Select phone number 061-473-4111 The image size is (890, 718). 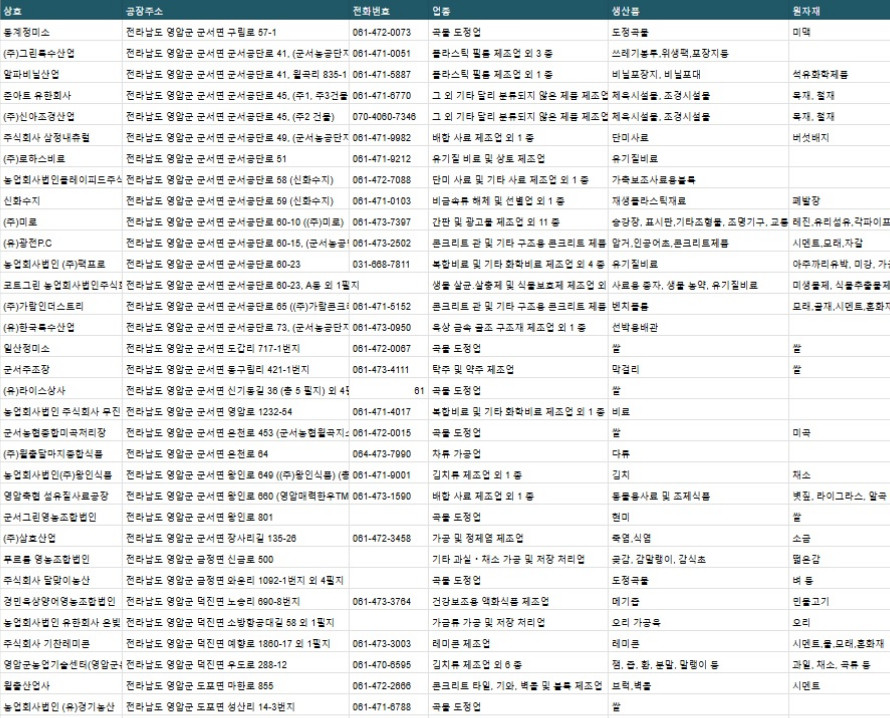389,370
